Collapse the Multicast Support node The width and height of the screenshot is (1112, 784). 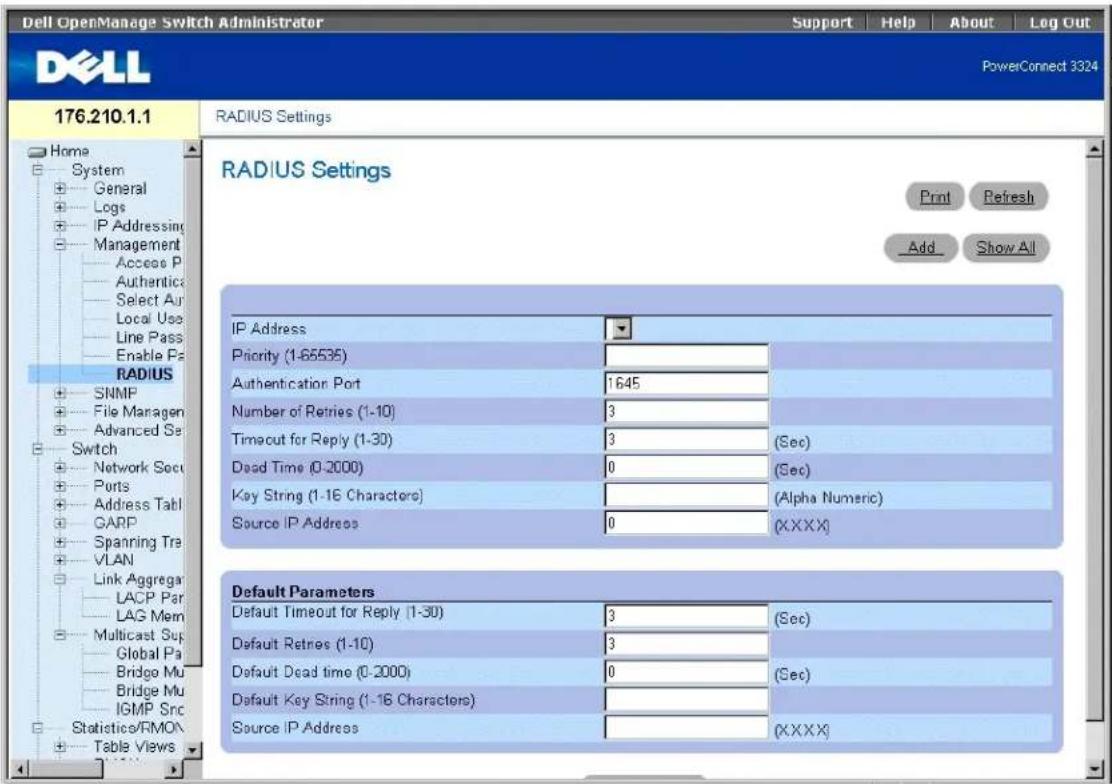[x=60, y=634]
